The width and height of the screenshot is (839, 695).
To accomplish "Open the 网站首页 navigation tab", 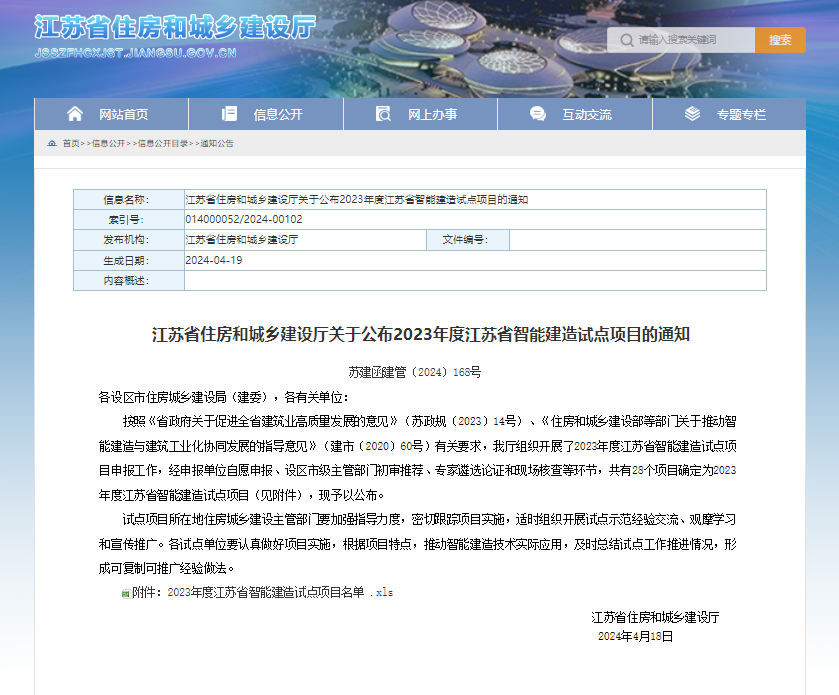I will (123, 114).
